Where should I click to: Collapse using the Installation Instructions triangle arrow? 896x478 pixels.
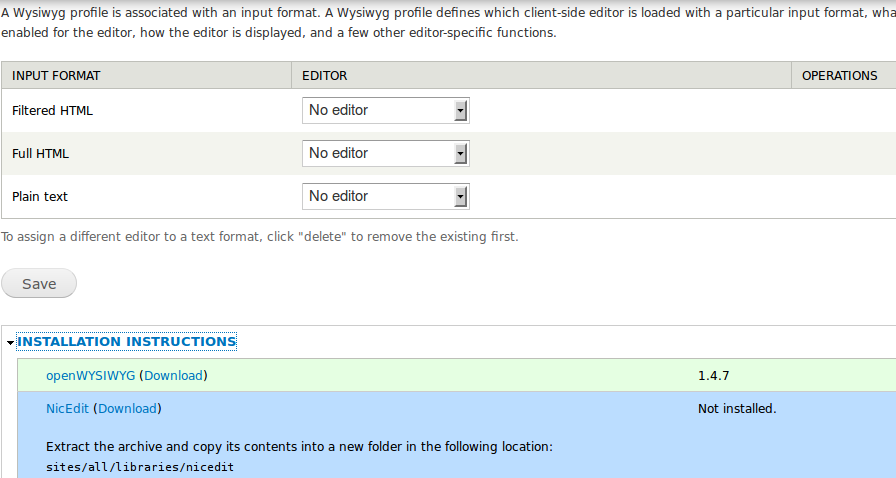[x=10, y=343]
